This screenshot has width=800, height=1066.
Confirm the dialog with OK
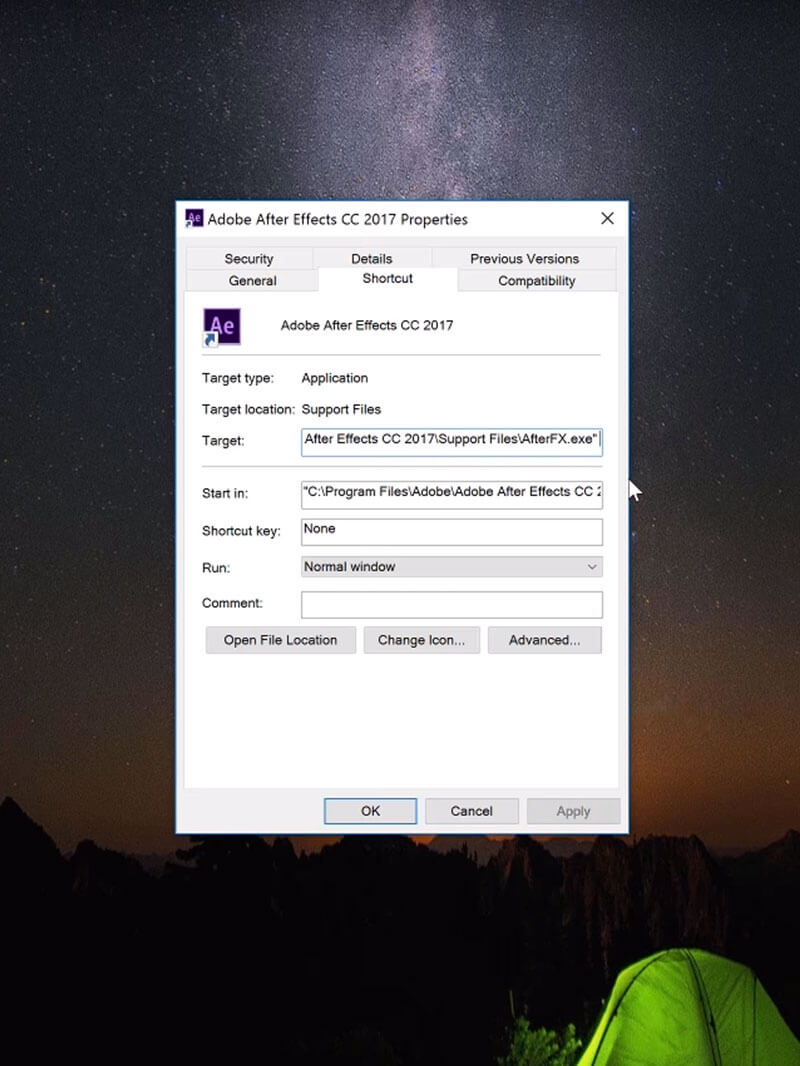click(370, 811)
